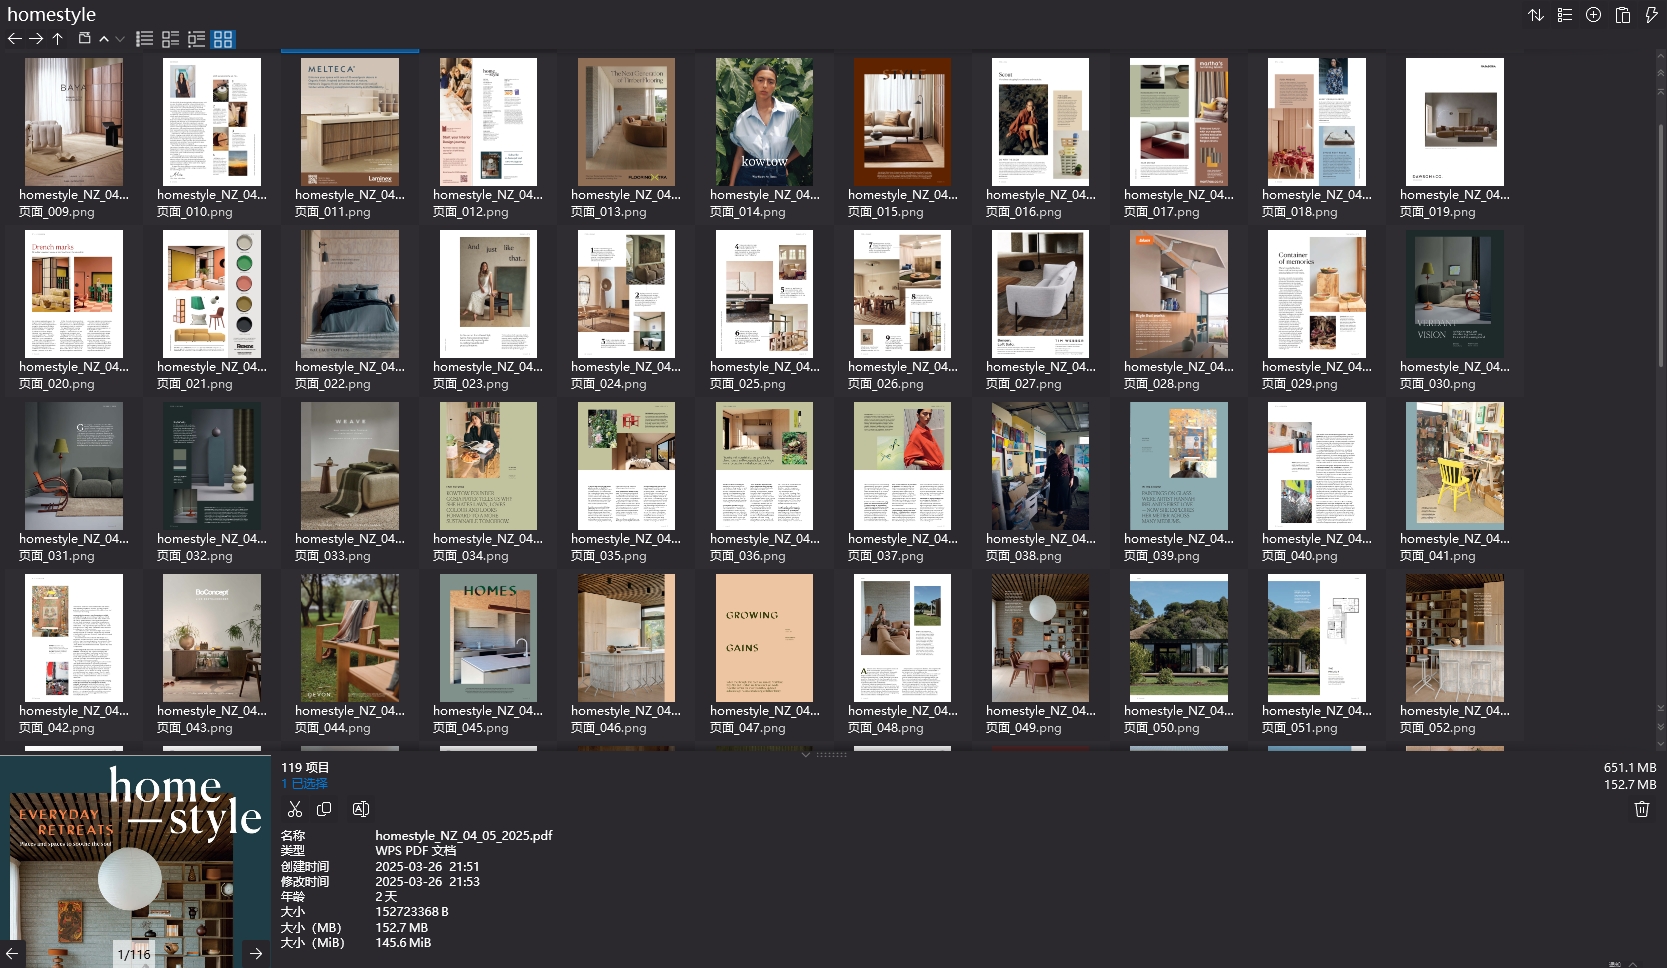The height and width of the screenshot is (968, 1667).
Task: Click the lightning bolt quick actions icon
Action: [x=1651, y=15]
